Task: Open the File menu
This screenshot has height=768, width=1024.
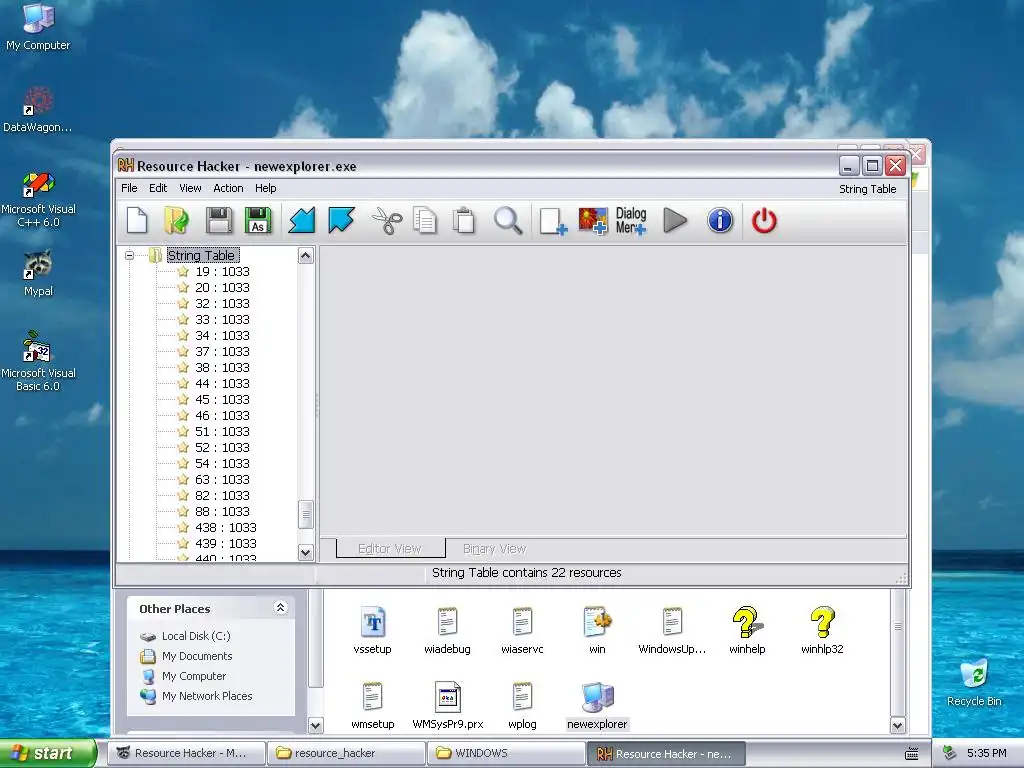Action: [129, 188]
